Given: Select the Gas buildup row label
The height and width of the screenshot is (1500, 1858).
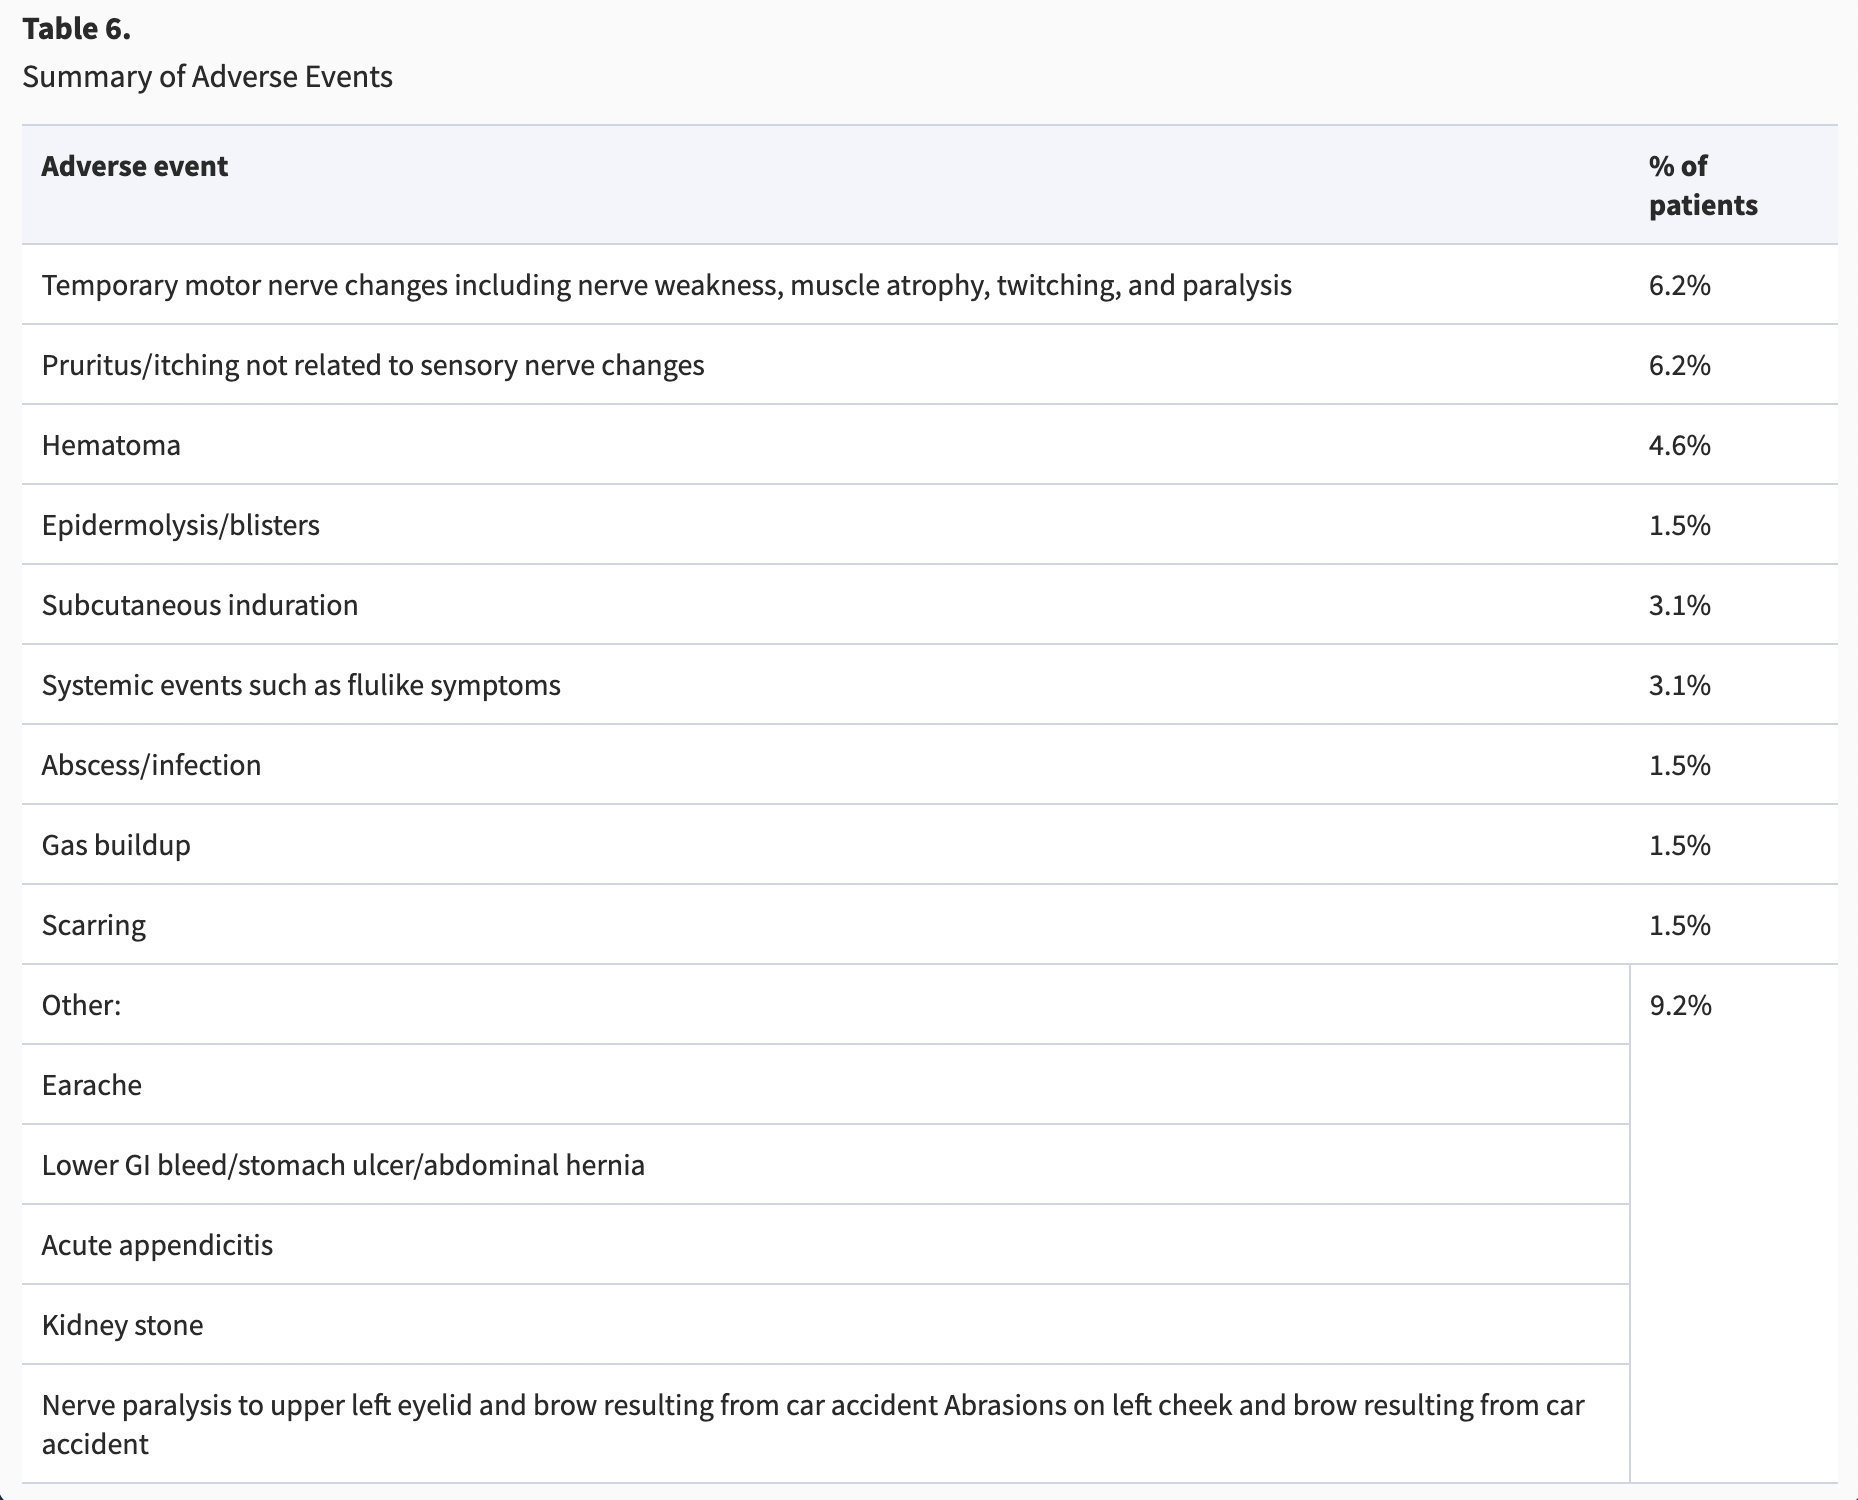Looking at the screenshot, I should (116, 846).
